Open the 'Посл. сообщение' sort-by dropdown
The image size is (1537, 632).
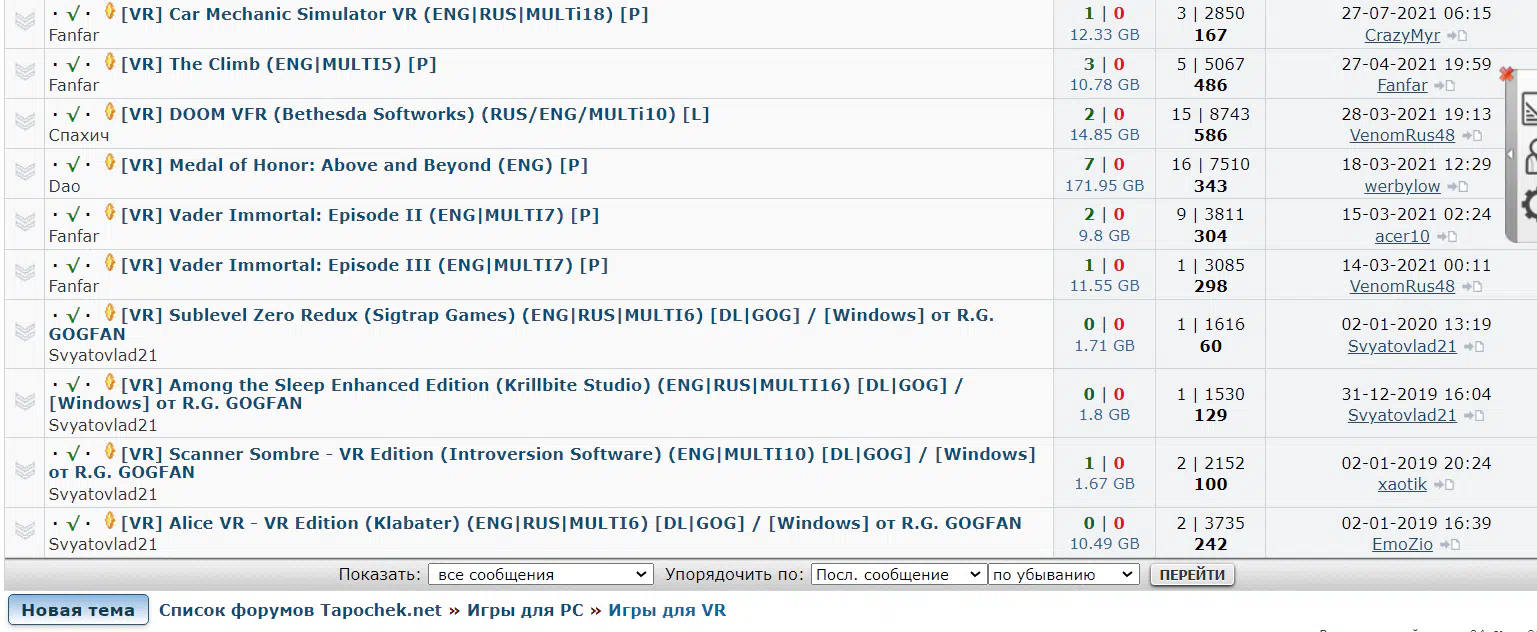pos(898,575)
